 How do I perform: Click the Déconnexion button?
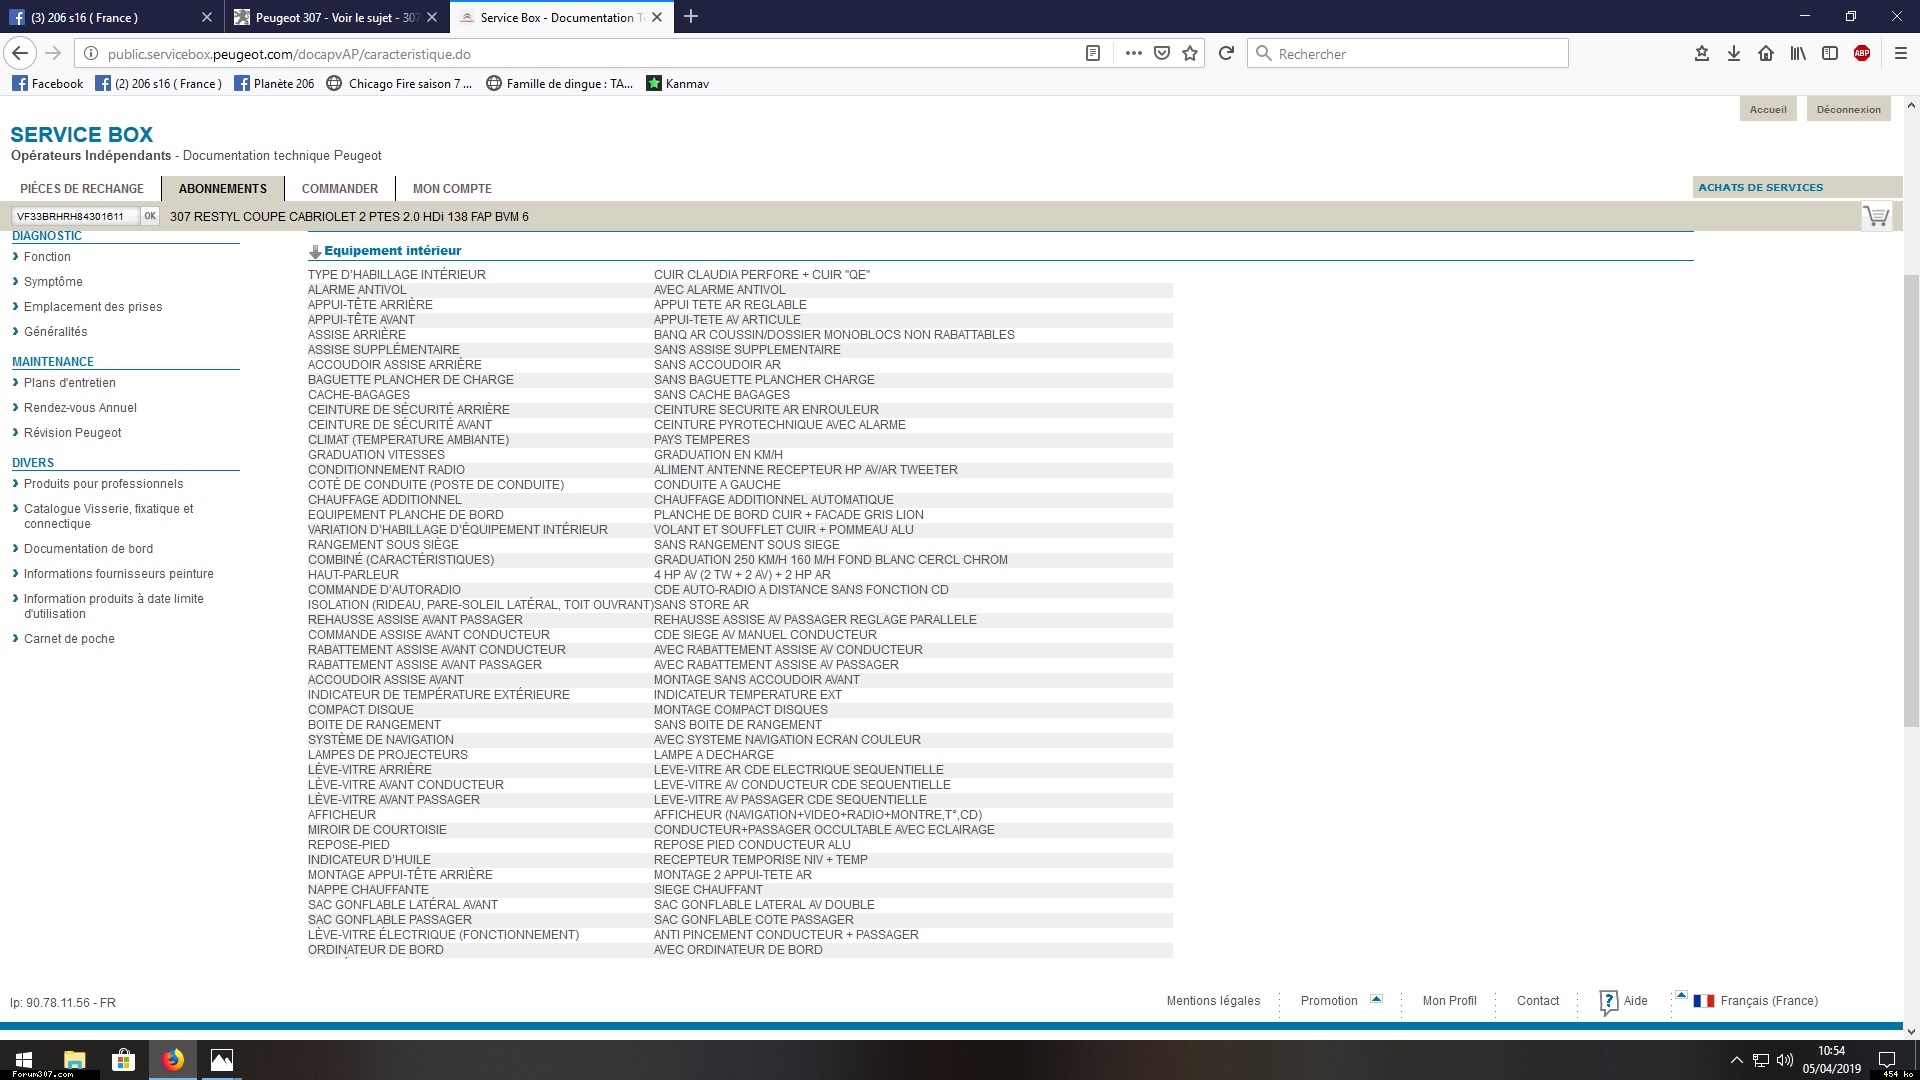point(1848,110)
